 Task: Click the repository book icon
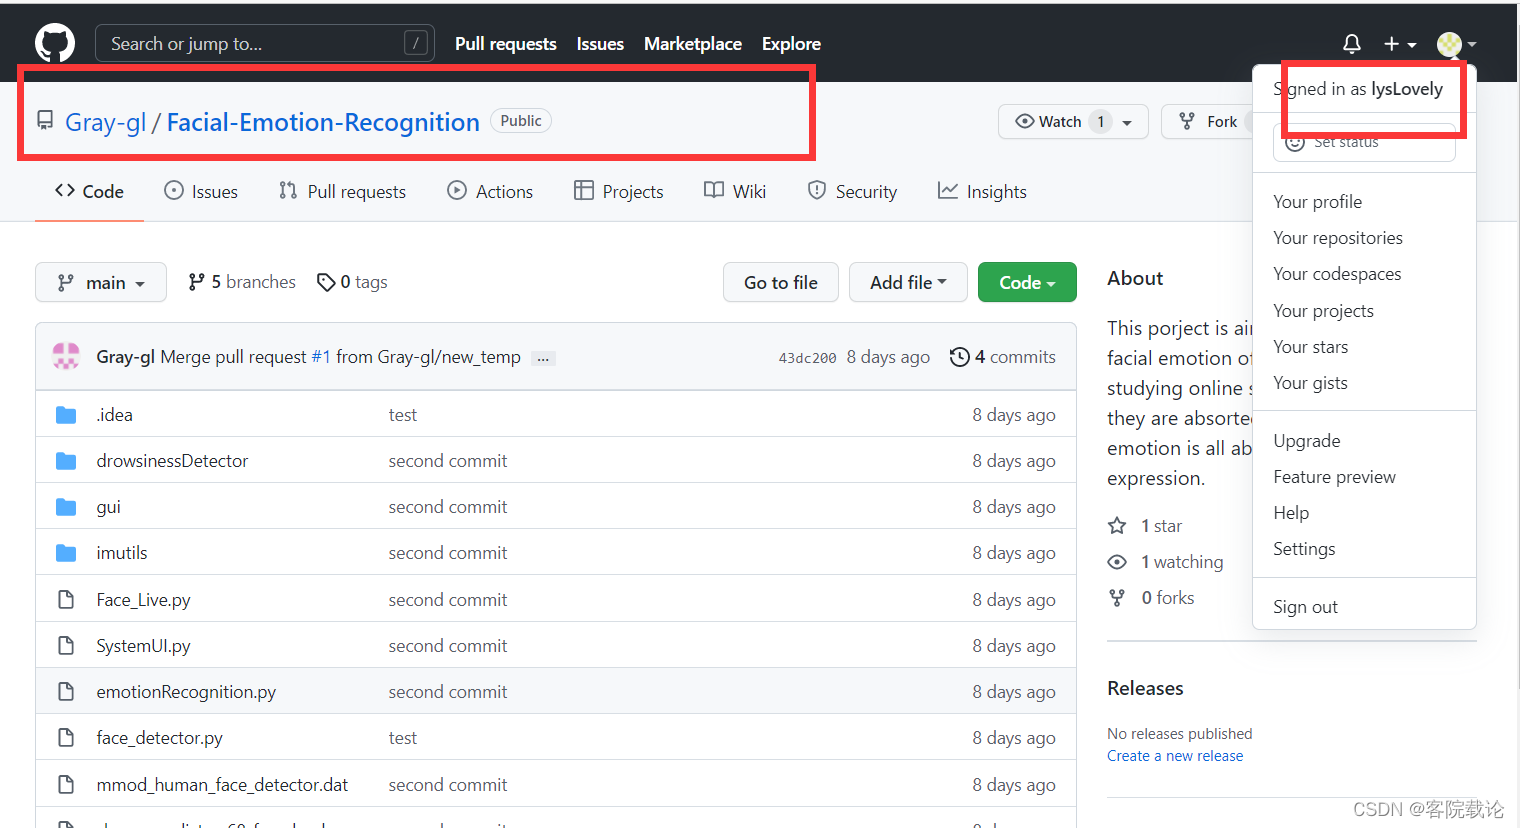44,119
